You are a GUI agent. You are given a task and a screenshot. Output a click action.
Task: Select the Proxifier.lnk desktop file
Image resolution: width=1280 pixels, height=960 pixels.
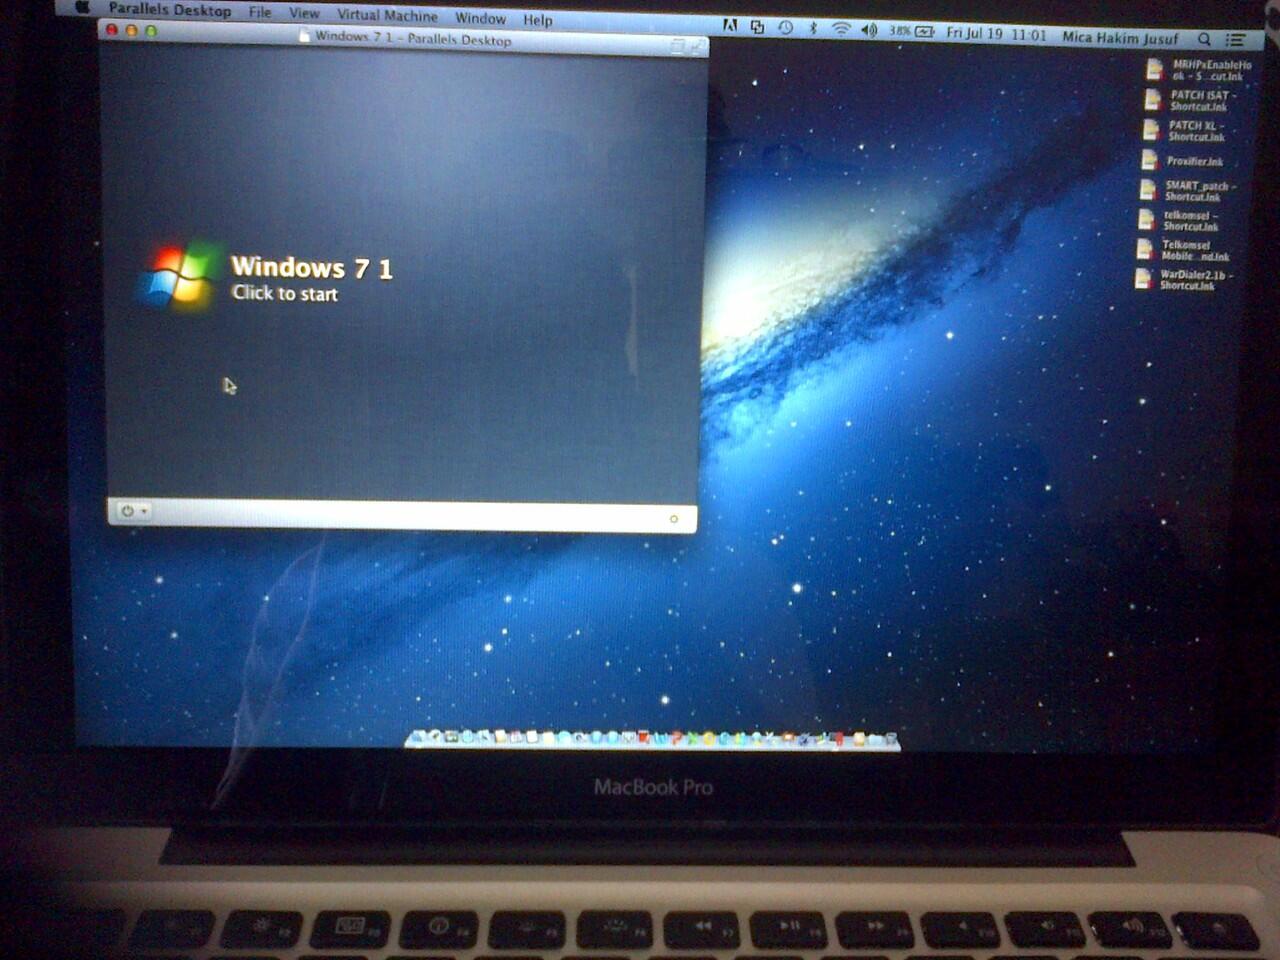[1182, 160]
